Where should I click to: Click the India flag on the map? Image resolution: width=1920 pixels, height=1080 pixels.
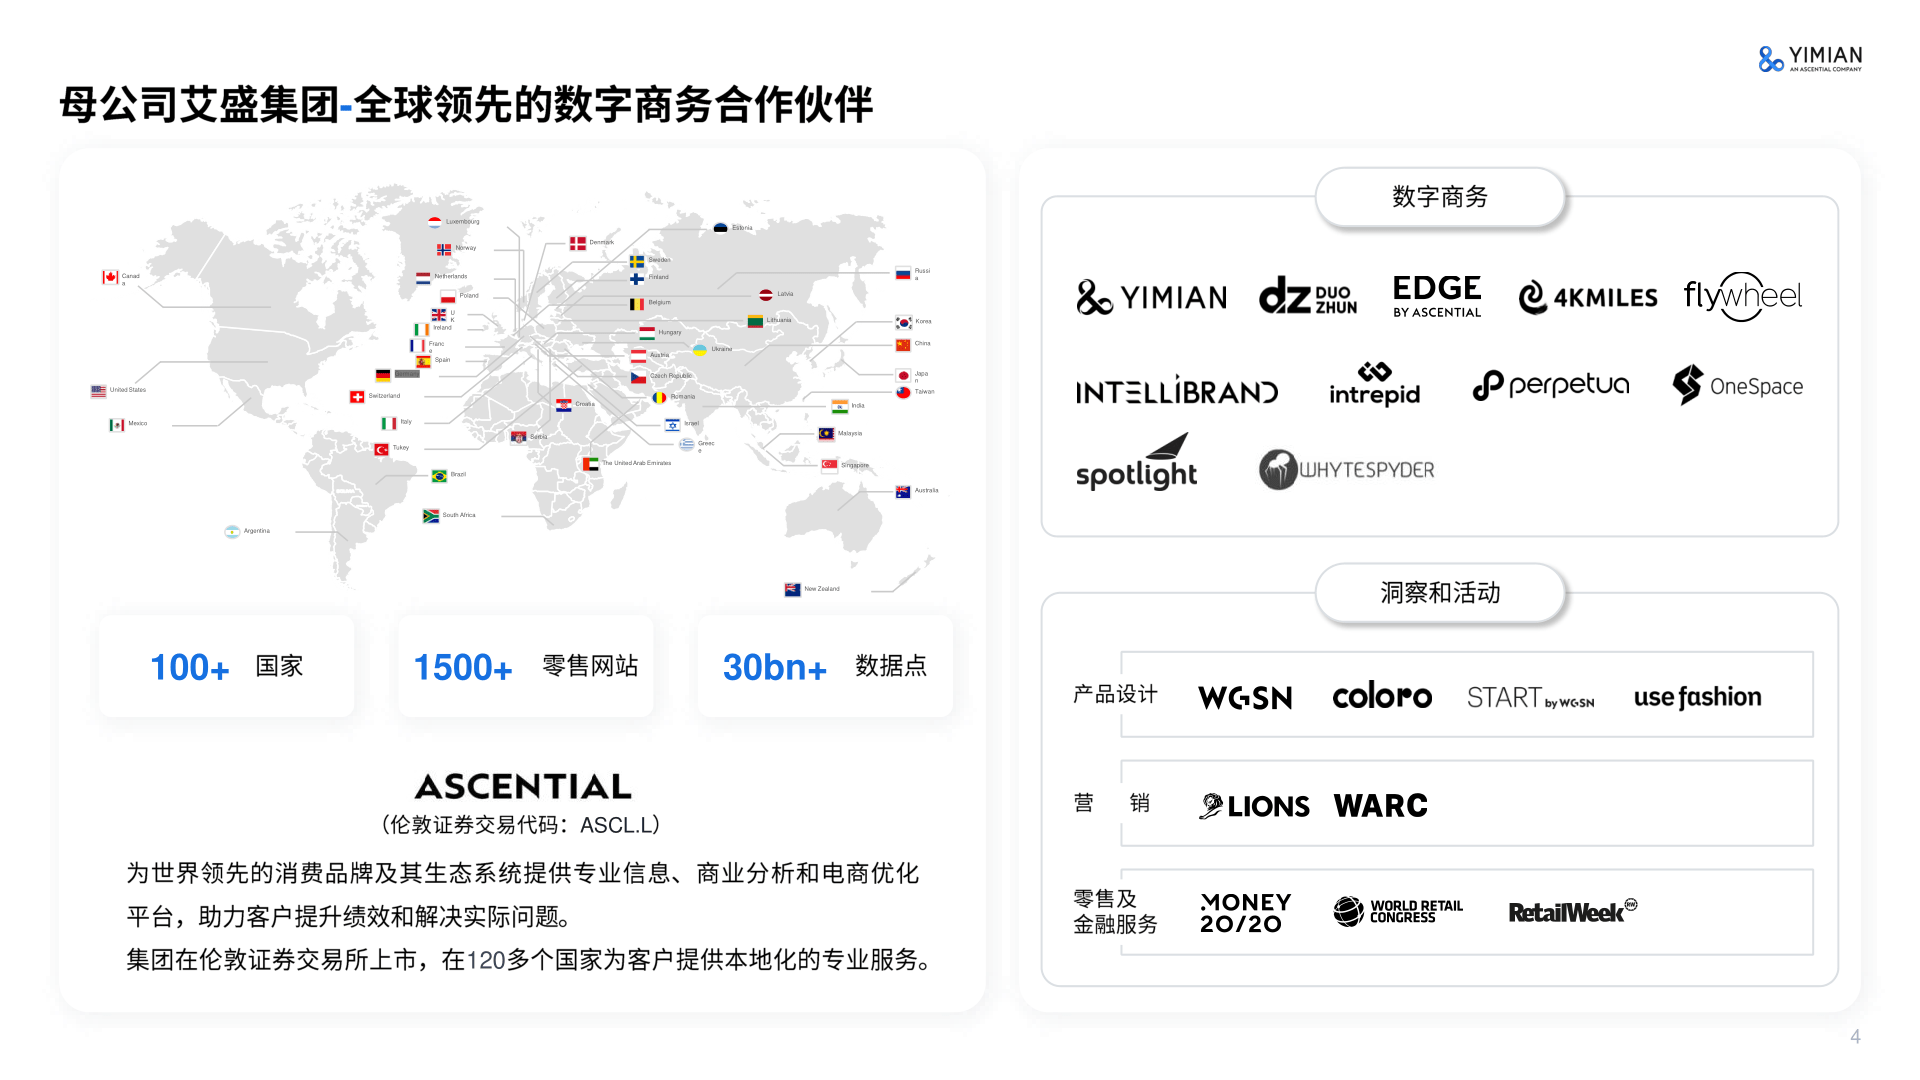tap(840, 406)
